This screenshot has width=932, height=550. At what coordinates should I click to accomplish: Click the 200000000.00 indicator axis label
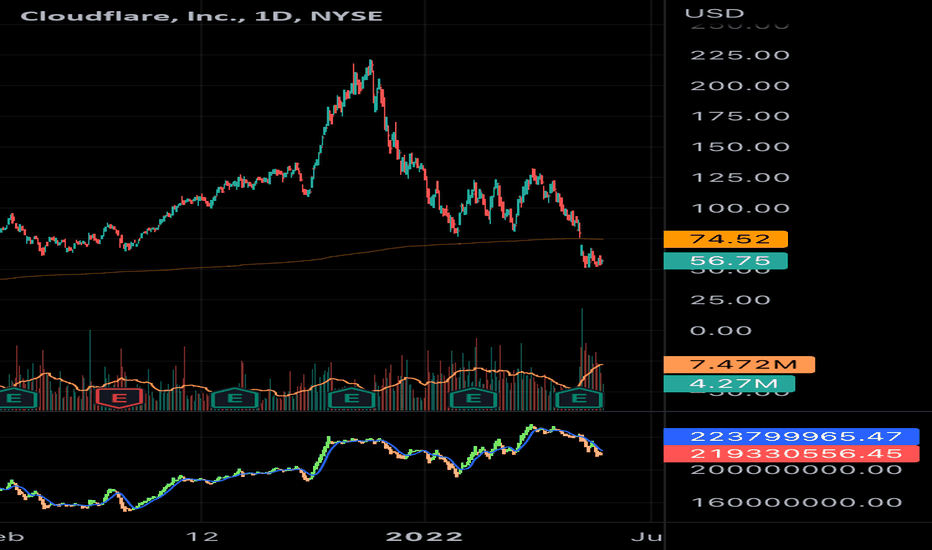tap(796, 470)
